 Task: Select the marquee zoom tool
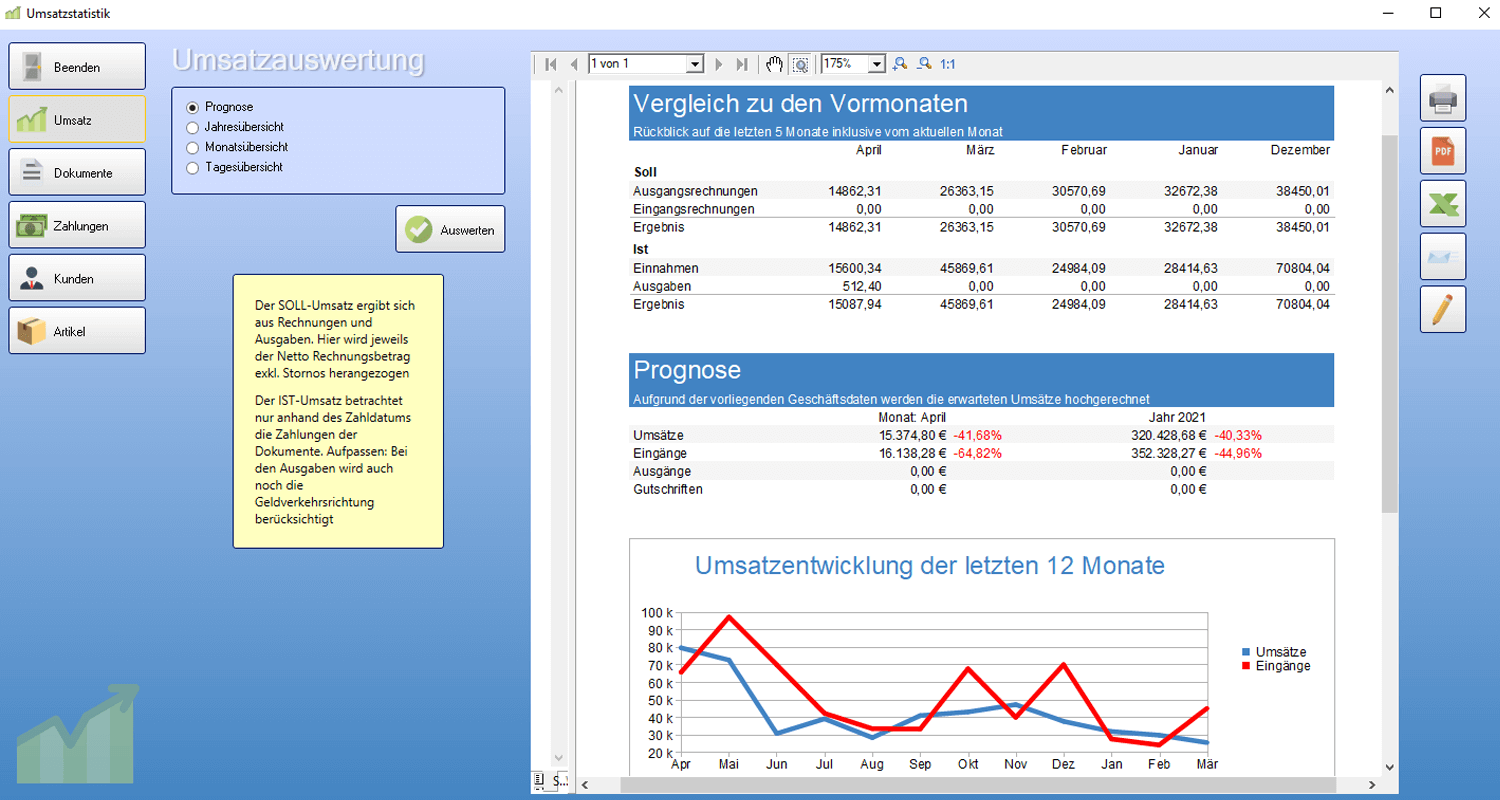click(x=800, y=64)
